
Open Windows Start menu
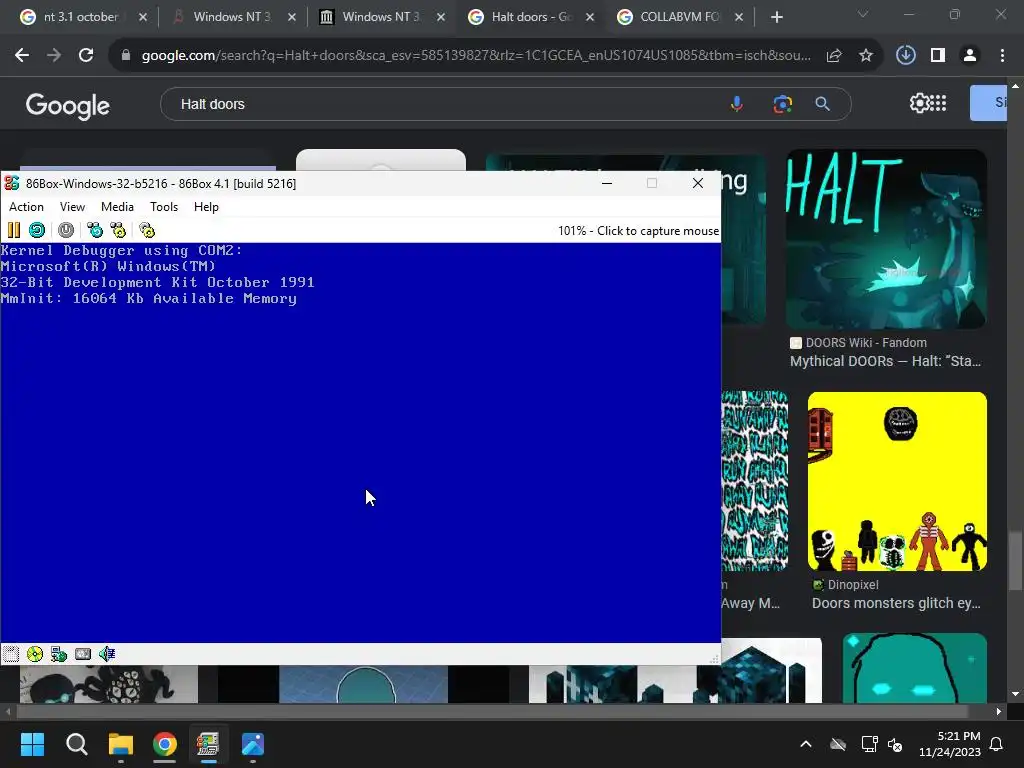pos(32,744)
